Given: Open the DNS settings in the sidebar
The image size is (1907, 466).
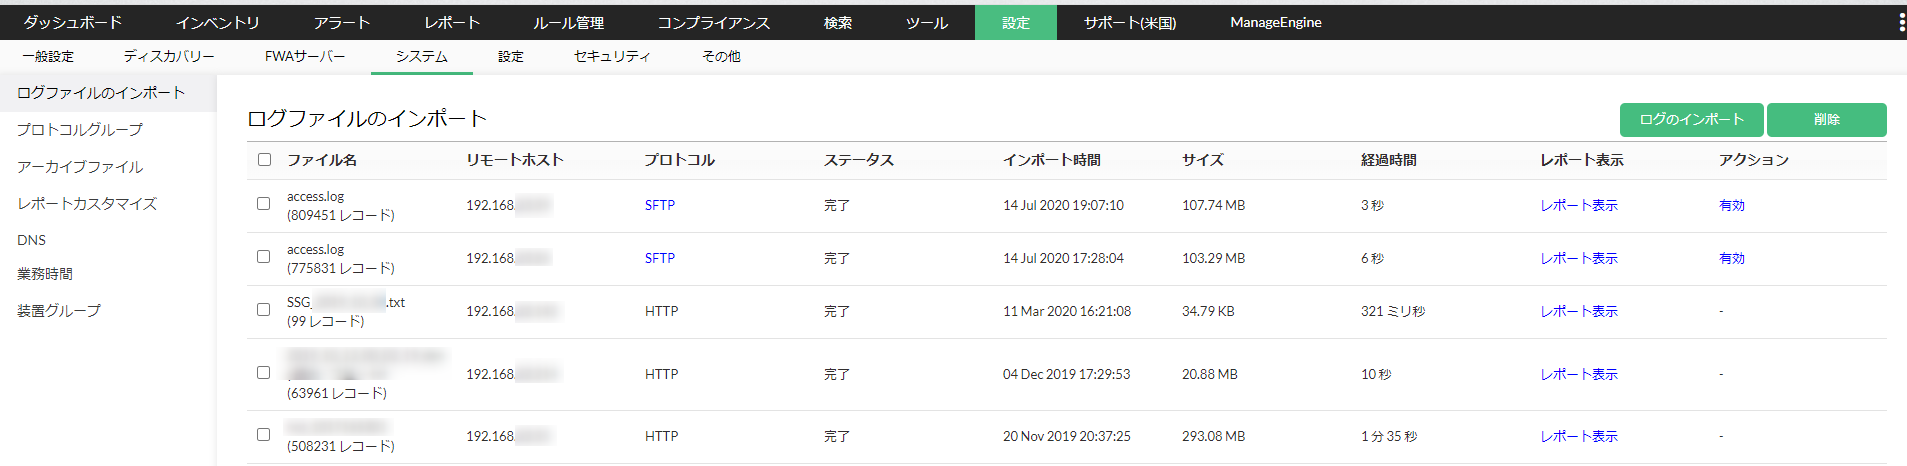Looking at the screenshot, I should (31, 240).
